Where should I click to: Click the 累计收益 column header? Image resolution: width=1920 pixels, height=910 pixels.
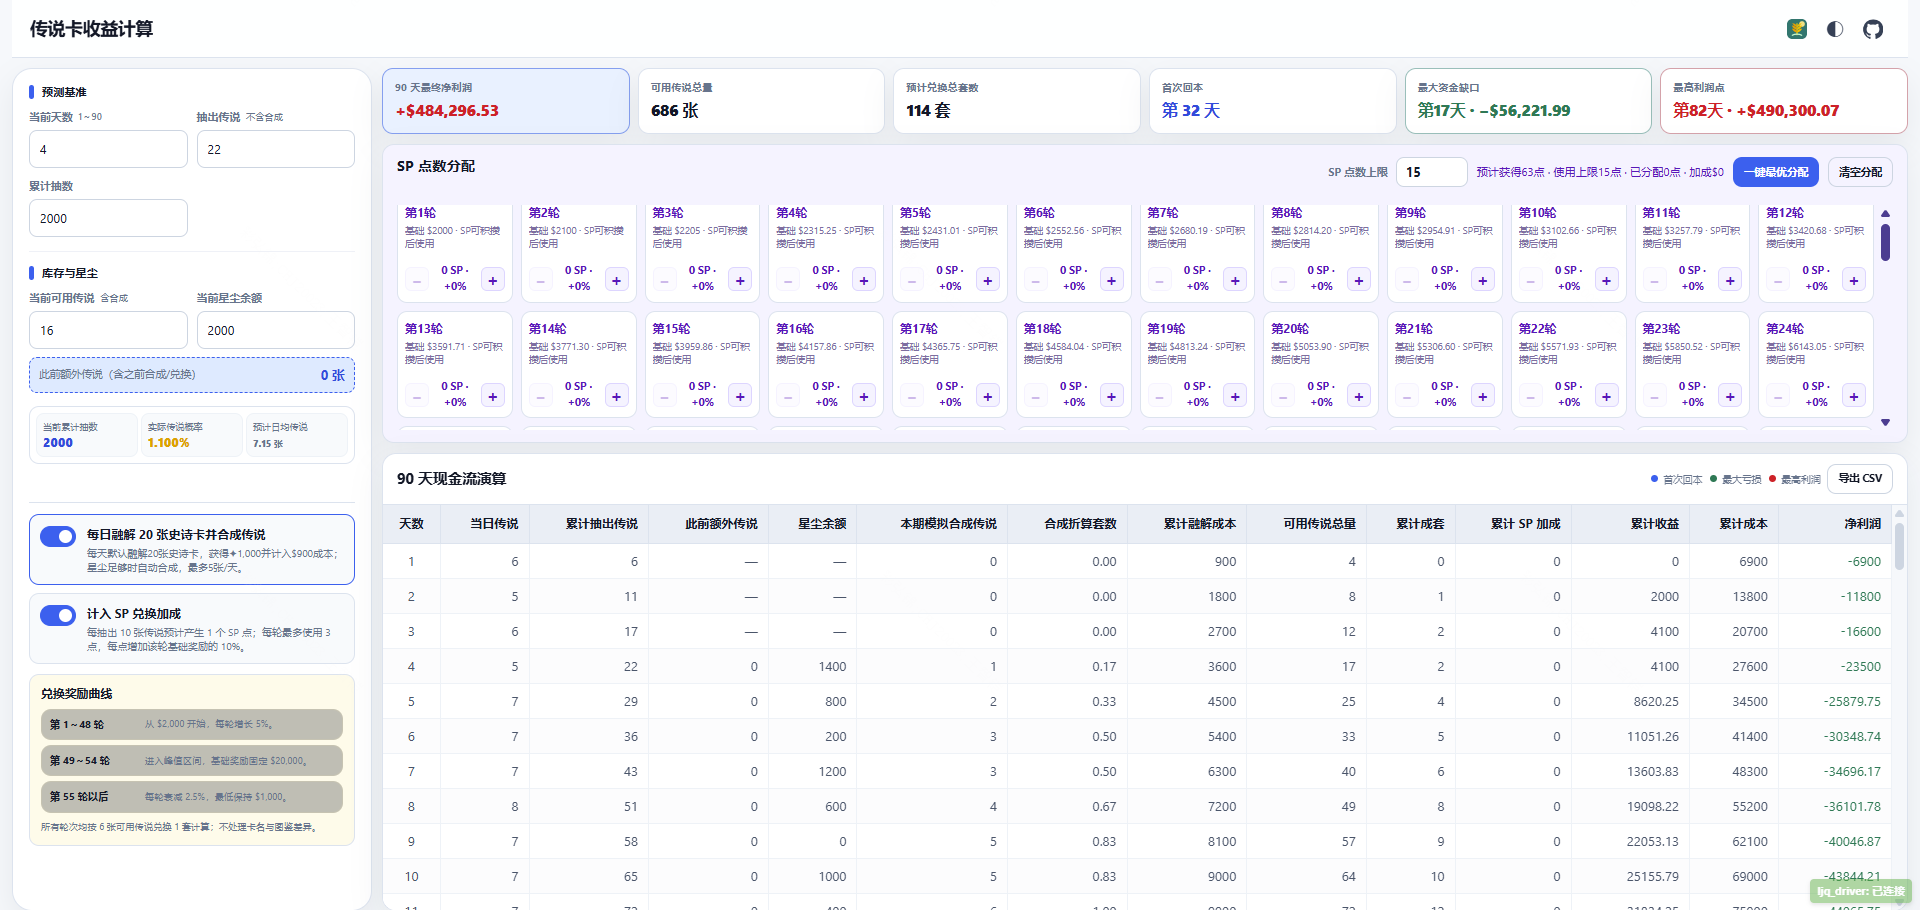click(1655, 523)
